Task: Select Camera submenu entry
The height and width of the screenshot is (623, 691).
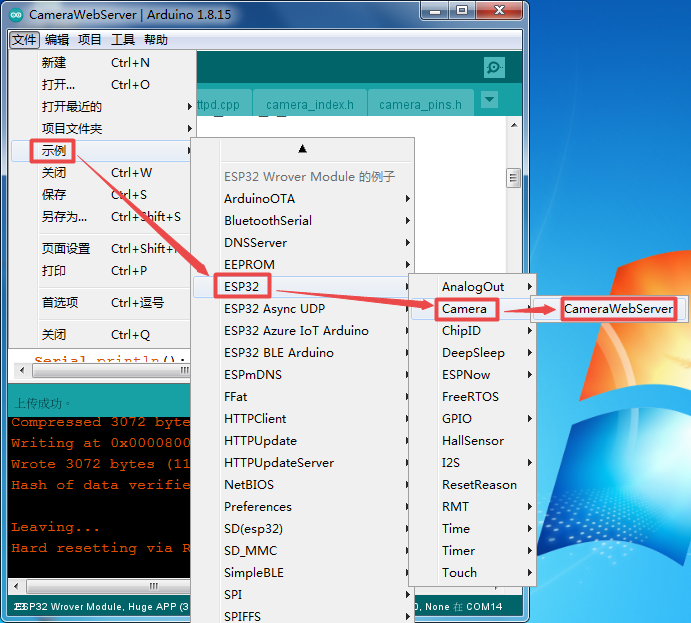Action: pyautogui.click(x=473, y=309)
